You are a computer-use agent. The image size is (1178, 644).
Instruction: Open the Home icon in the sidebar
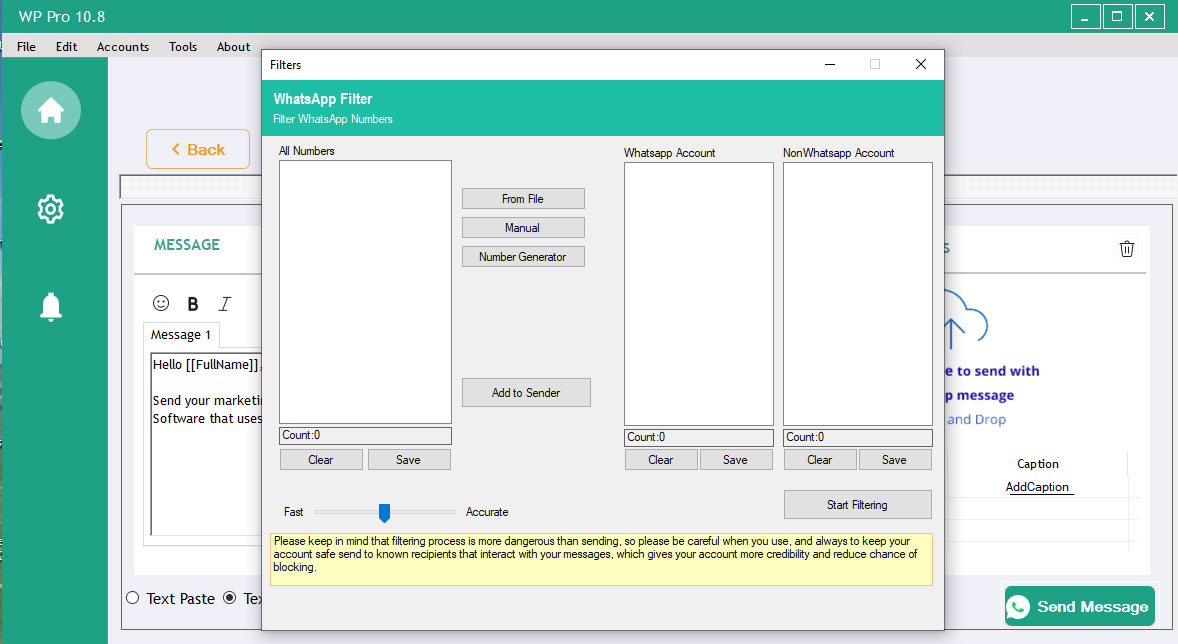coord(50,110)
